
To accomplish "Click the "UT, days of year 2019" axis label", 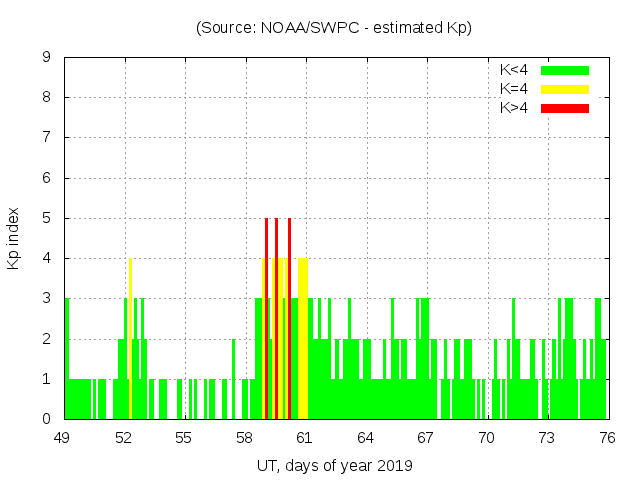I will pyautogui.click(x=334, y=465).
